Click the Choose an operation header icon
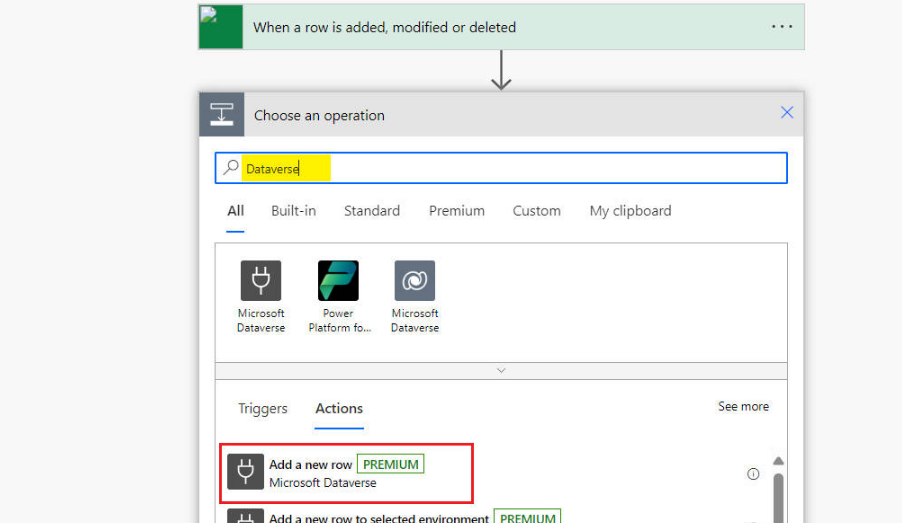This screenshot has width=902, height=523. click(221, 114)
